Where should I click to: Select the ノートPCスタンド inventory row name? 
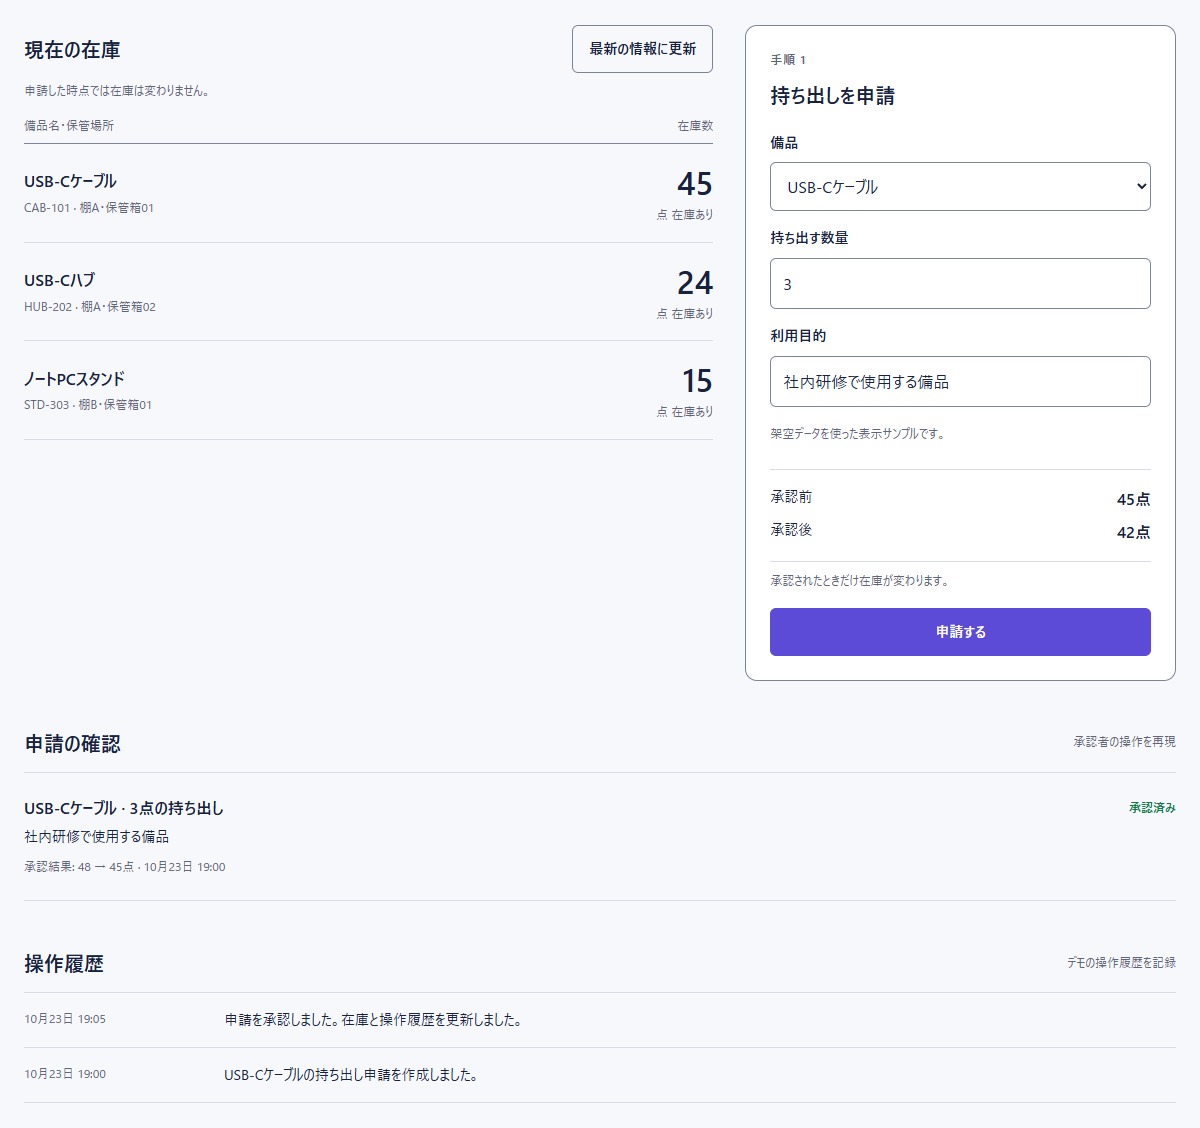[x=75, y=379]
